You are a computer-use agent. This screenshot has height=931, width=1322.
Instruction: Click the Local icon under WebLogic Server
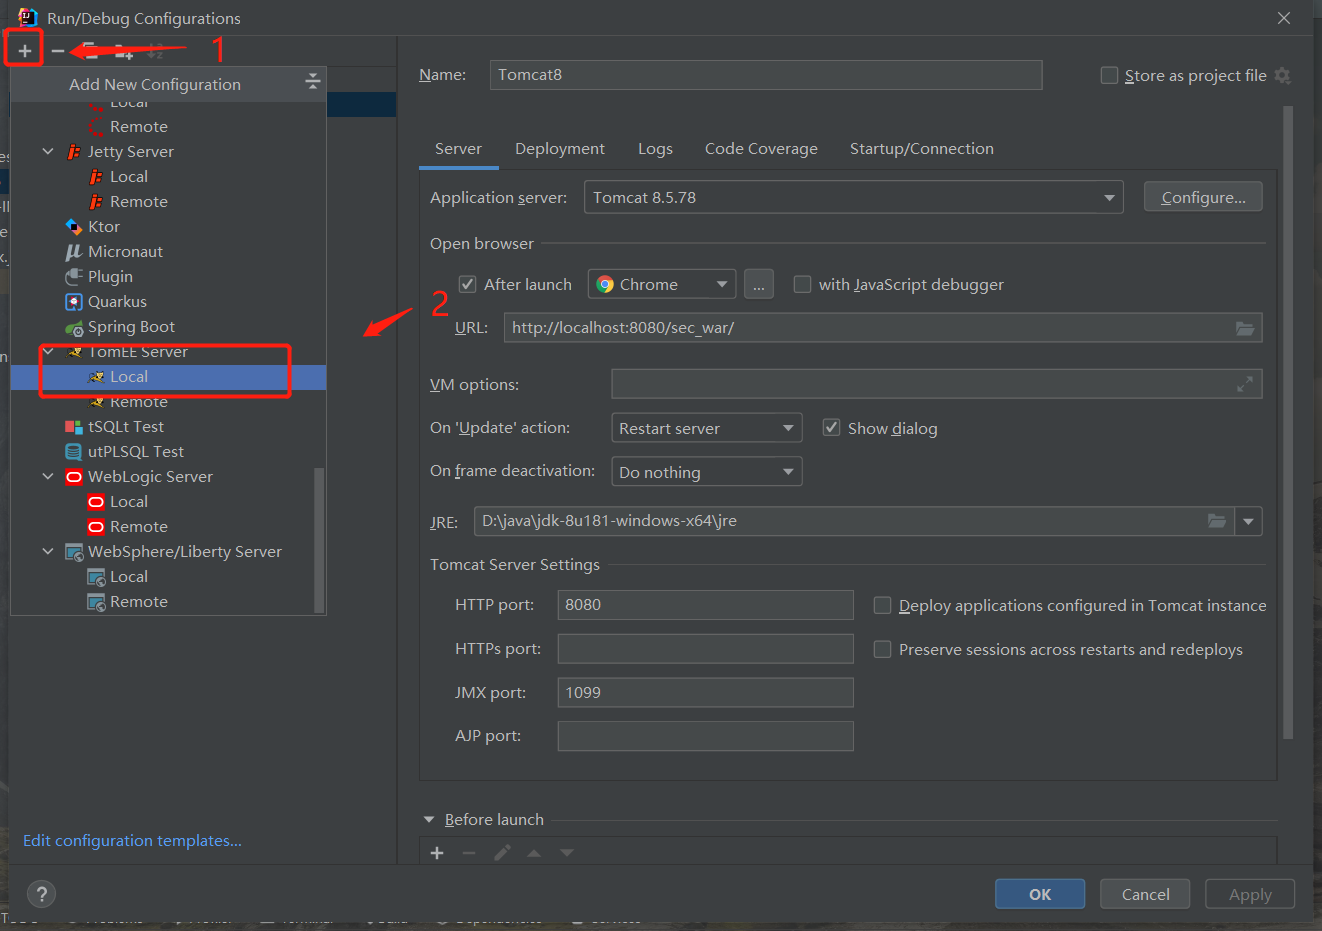(x=96, y=502)
